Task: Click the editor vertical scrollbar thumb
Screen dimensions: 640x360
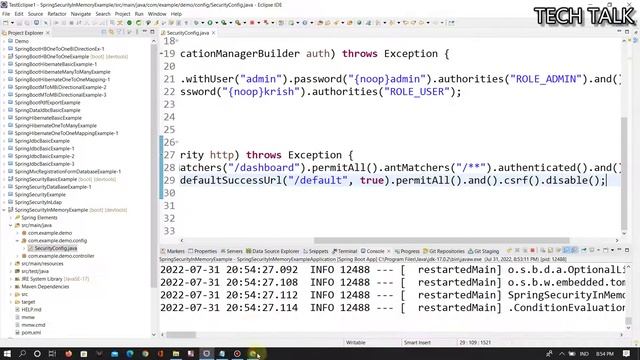Action: click(624, 174)
